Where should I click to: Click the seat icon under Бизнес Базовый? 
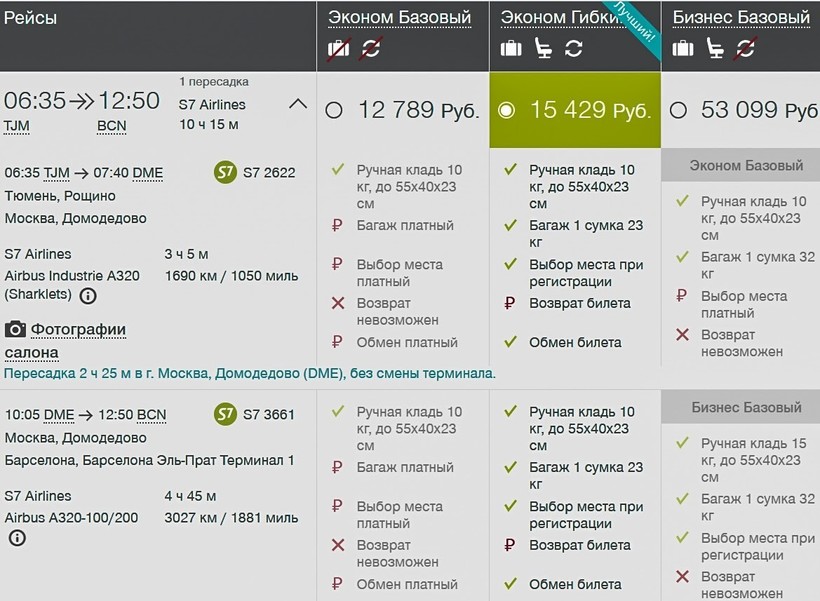(715, 48)
